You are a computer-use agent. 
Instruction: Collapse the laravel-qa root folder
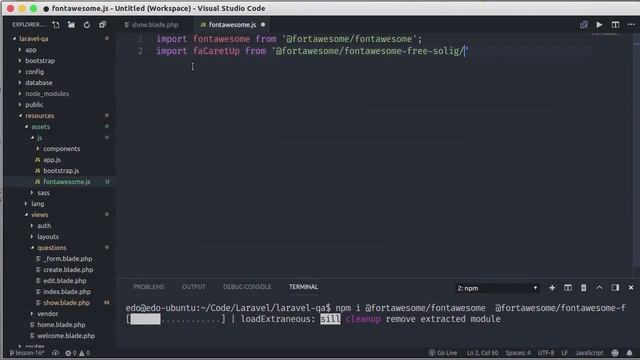pyautogui.click(x=33, y=39)
